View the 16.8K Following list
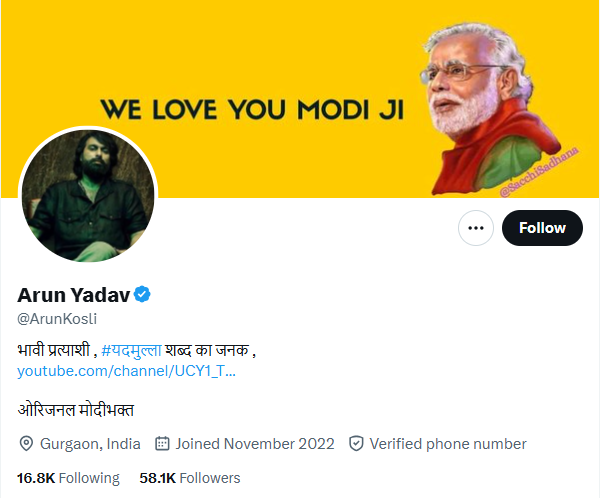This screenshot has height=498, width=602. 68,478
